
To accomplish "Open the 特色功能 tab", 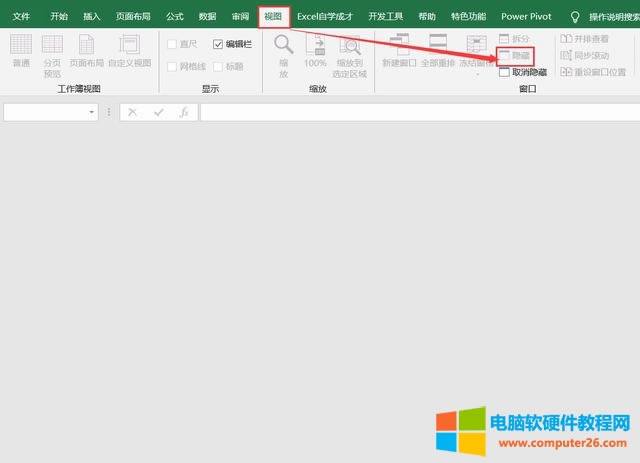I will [x=469, y=17].
